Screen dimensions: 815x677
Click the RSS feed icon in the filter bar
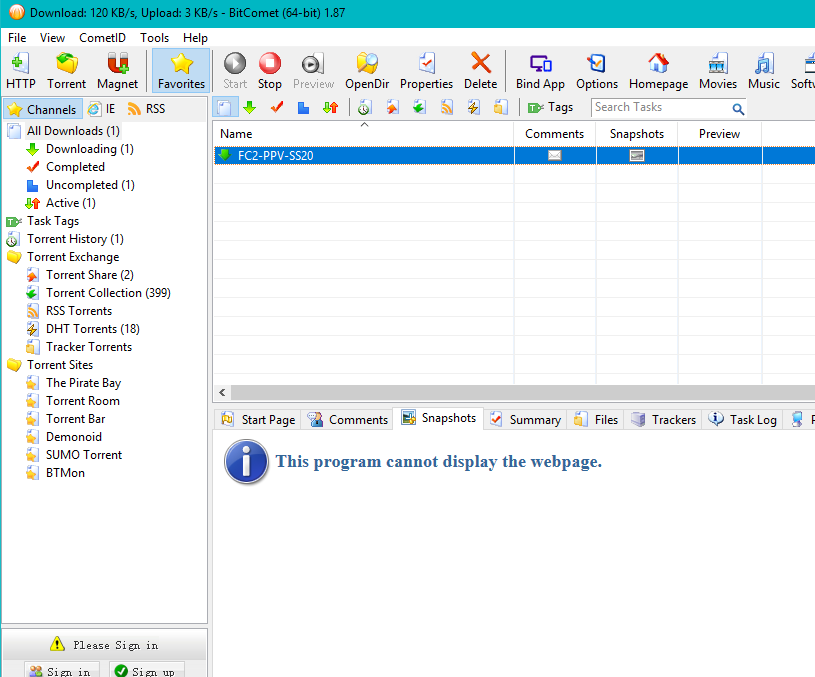point(446,108)
